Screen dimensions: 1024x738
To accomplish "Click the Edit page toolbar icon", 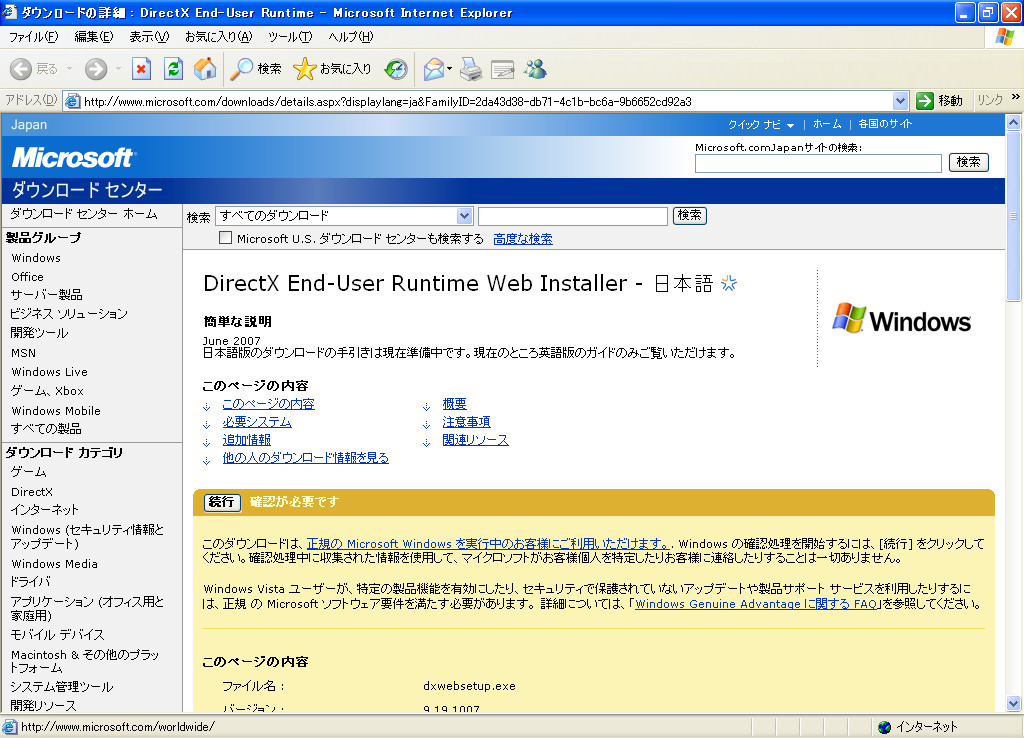I will coord(502,69).
